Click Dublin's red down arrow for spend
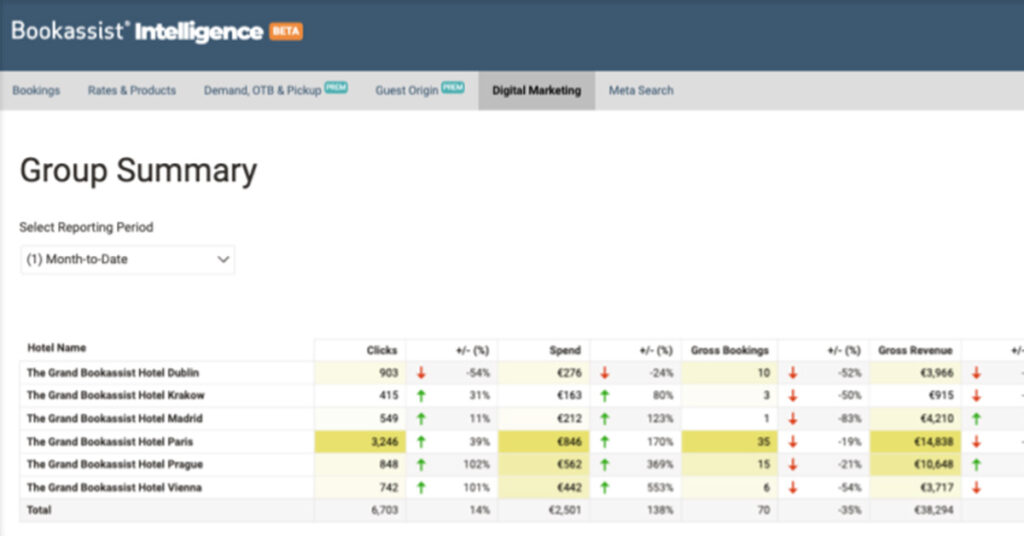The height and width of the screenshot is (536, 1024). pos(605,373)
